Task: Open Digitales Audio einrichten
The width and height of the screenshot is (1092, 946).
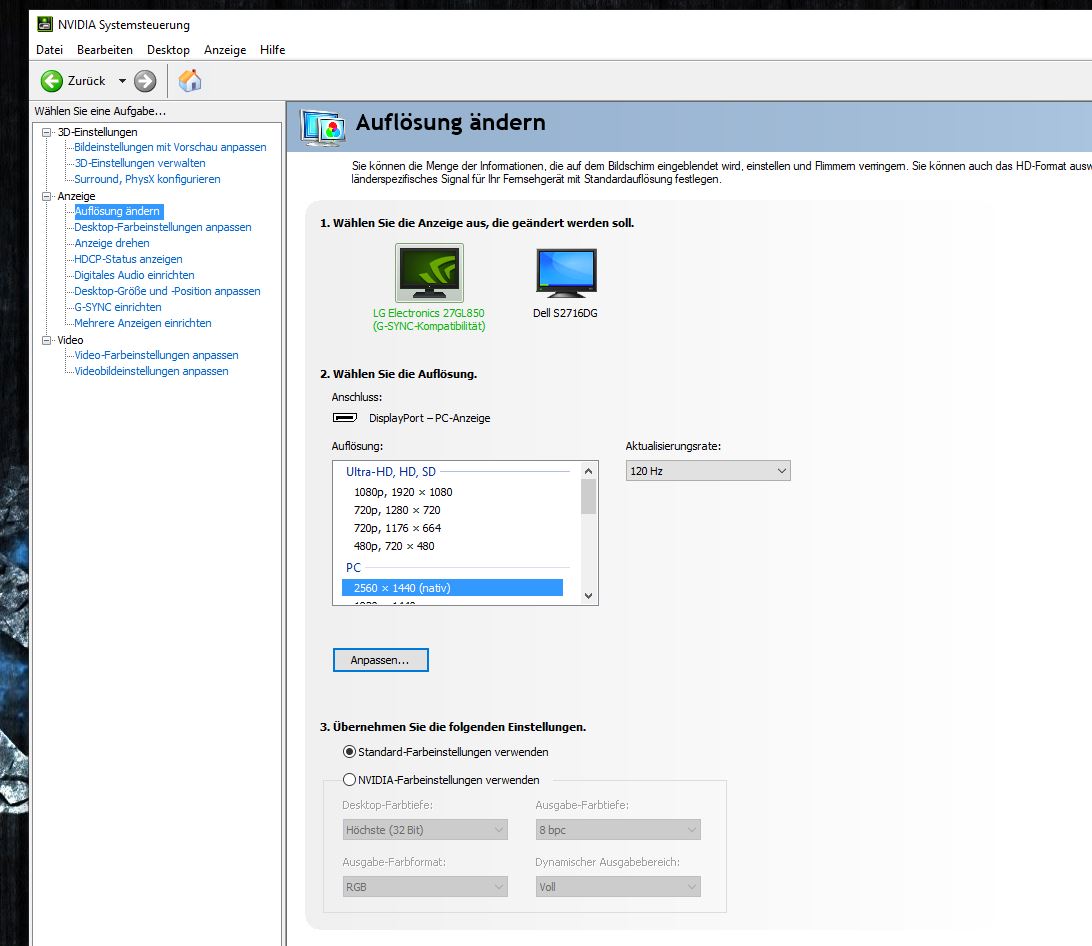Action: coord(134,275)
